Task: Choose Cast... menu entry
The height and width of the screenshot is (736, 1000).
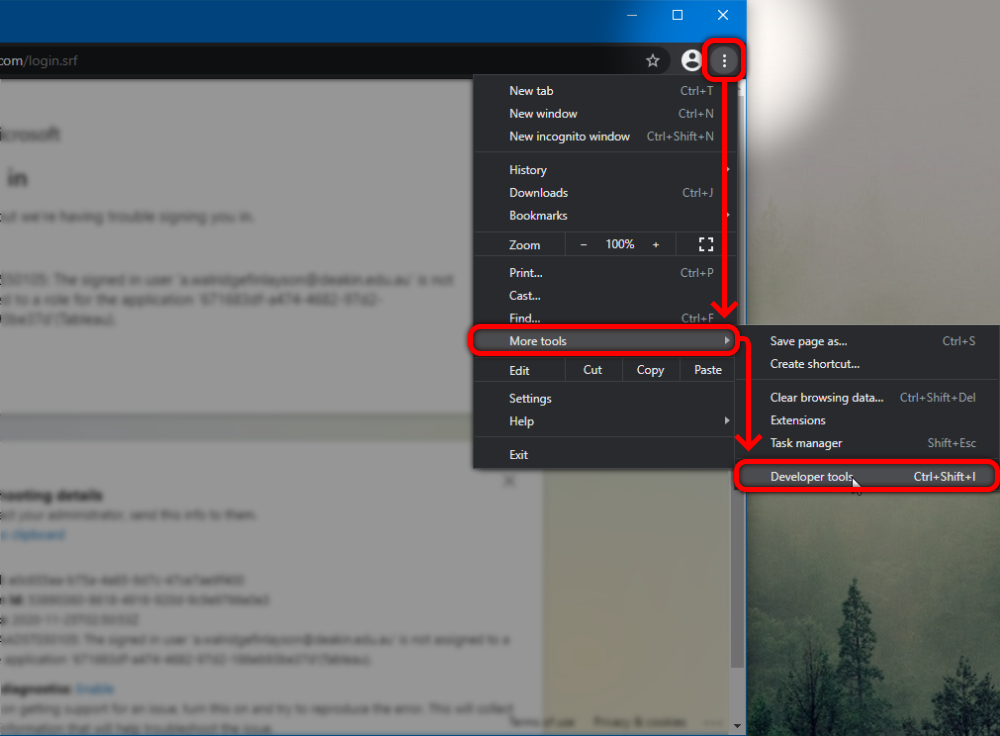Action: click(605, 295)
